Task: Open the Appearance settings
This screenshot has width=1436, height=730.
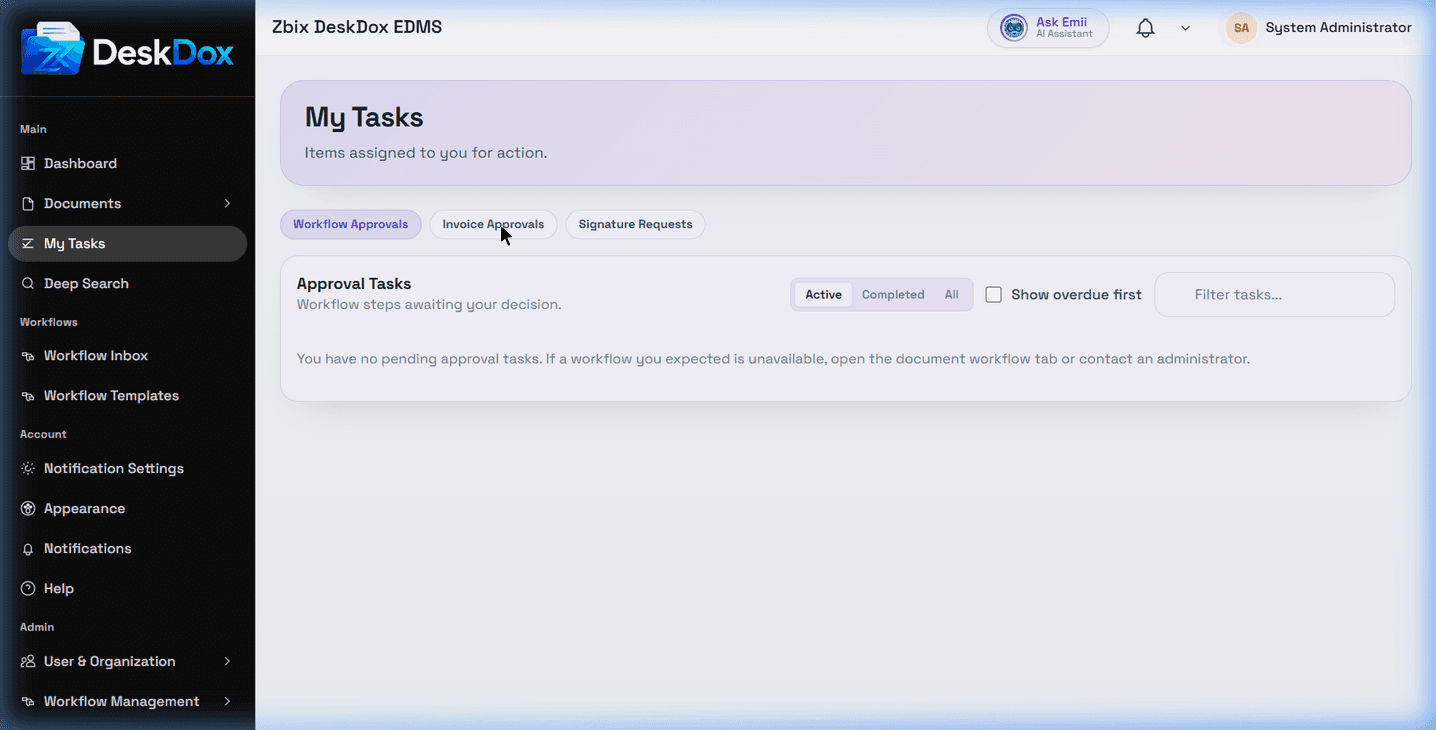Action: [127, 508]
